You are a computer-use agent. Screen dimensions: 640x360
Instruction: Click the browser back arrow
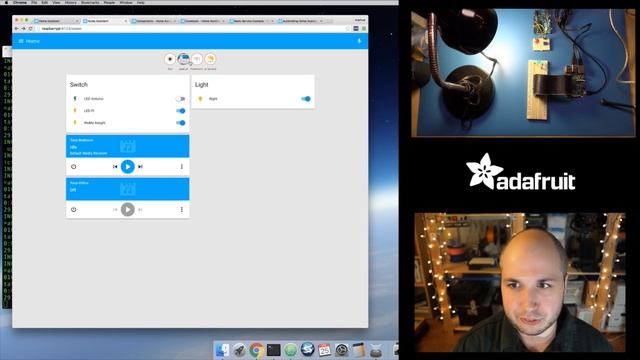pos(16,29)
